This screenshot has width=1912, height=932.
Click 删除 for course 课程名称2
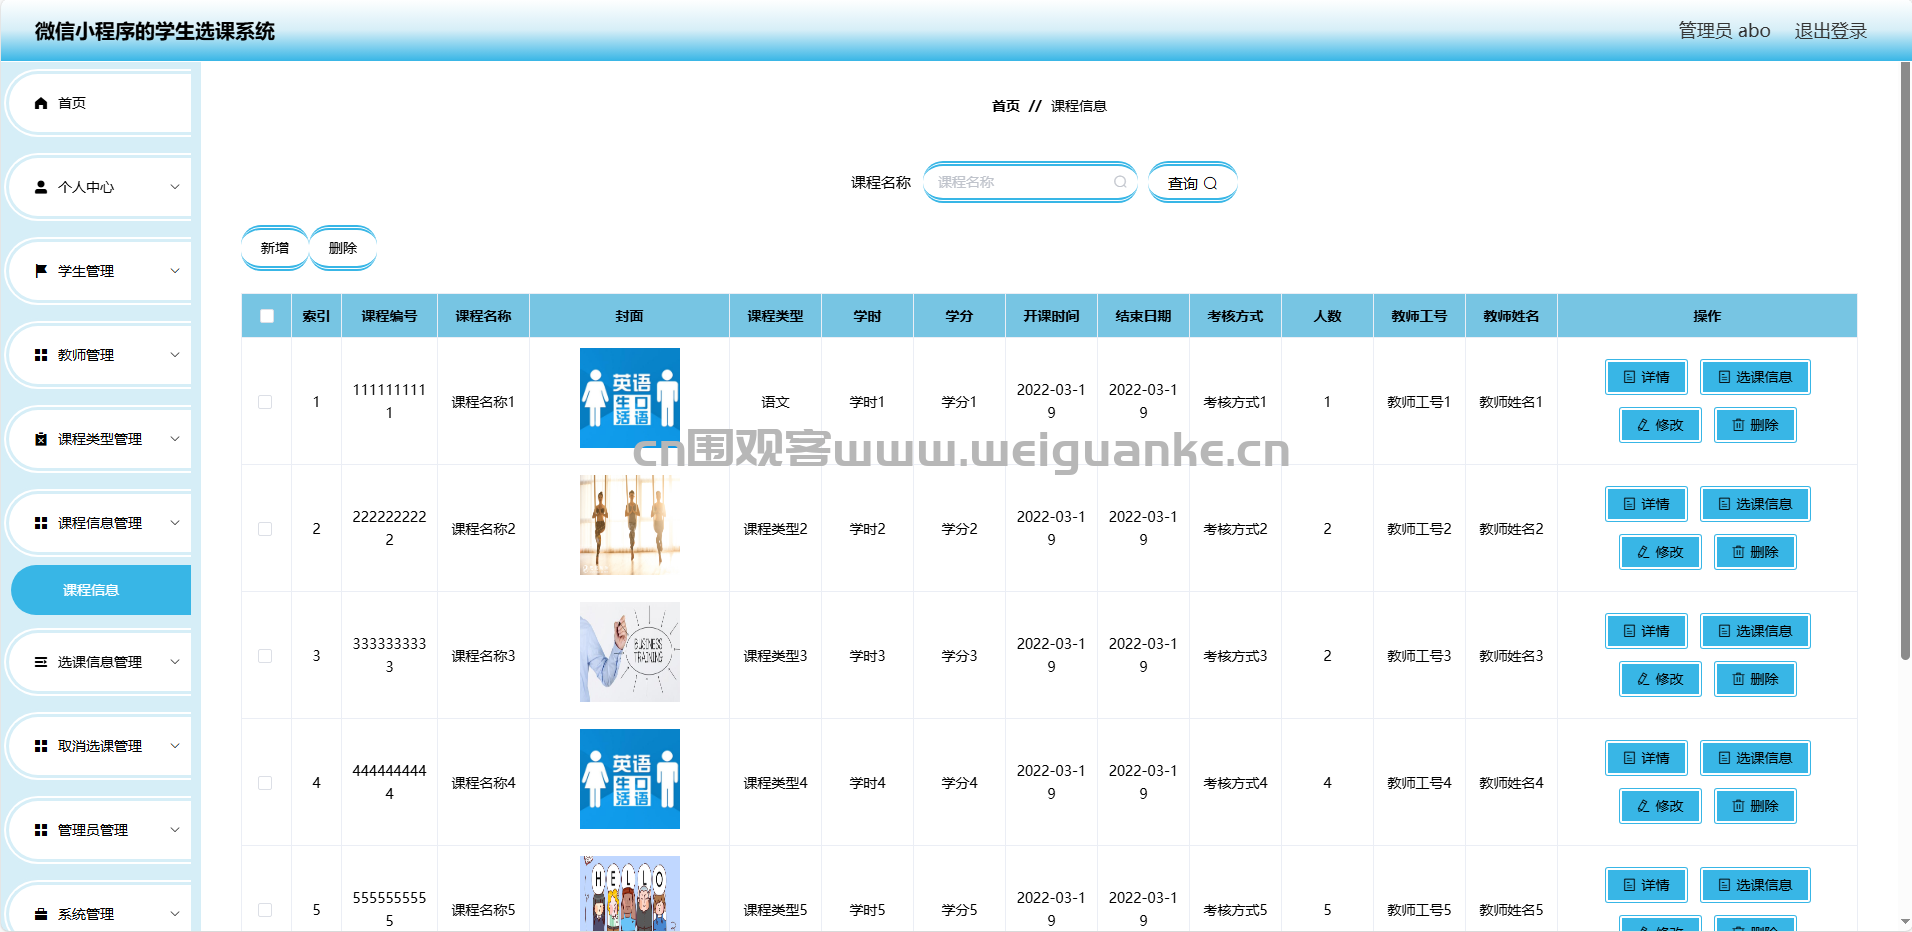(1755, 552)
